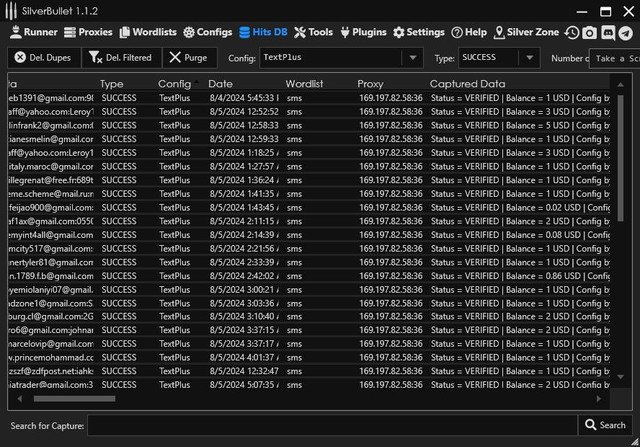Open the Runner tab
This screenshot has width=640, height=447.
coord(33,32)
